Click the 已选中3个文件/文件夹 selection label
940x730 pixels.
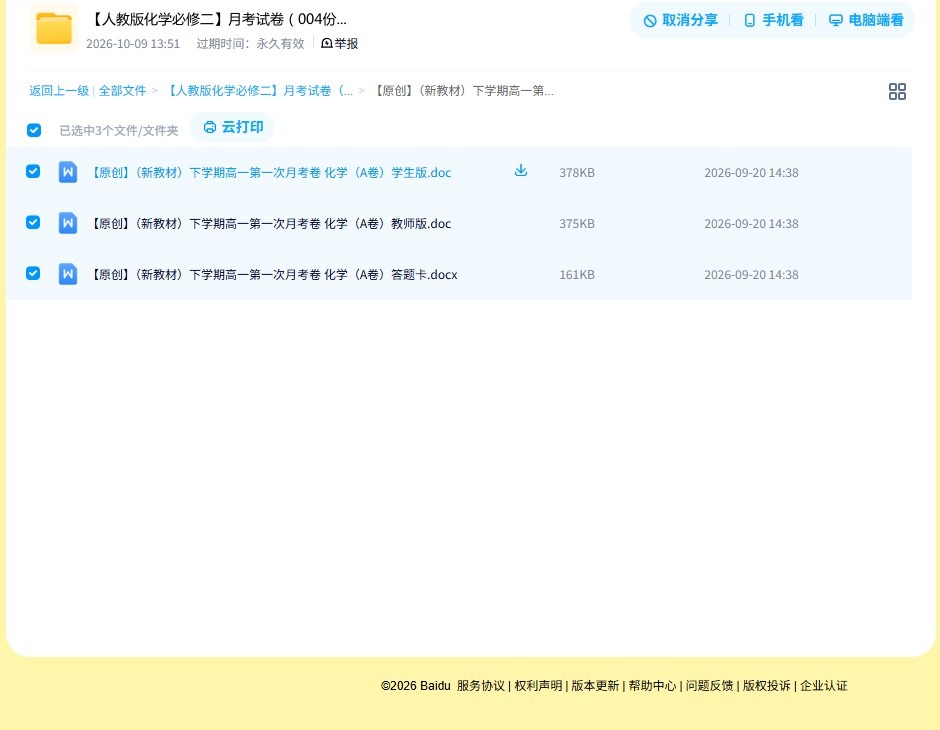pos(119,131)
